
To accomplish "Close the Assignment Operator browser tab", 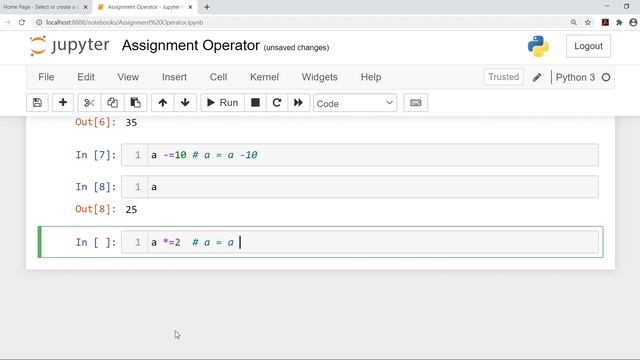I will point(190,7).
